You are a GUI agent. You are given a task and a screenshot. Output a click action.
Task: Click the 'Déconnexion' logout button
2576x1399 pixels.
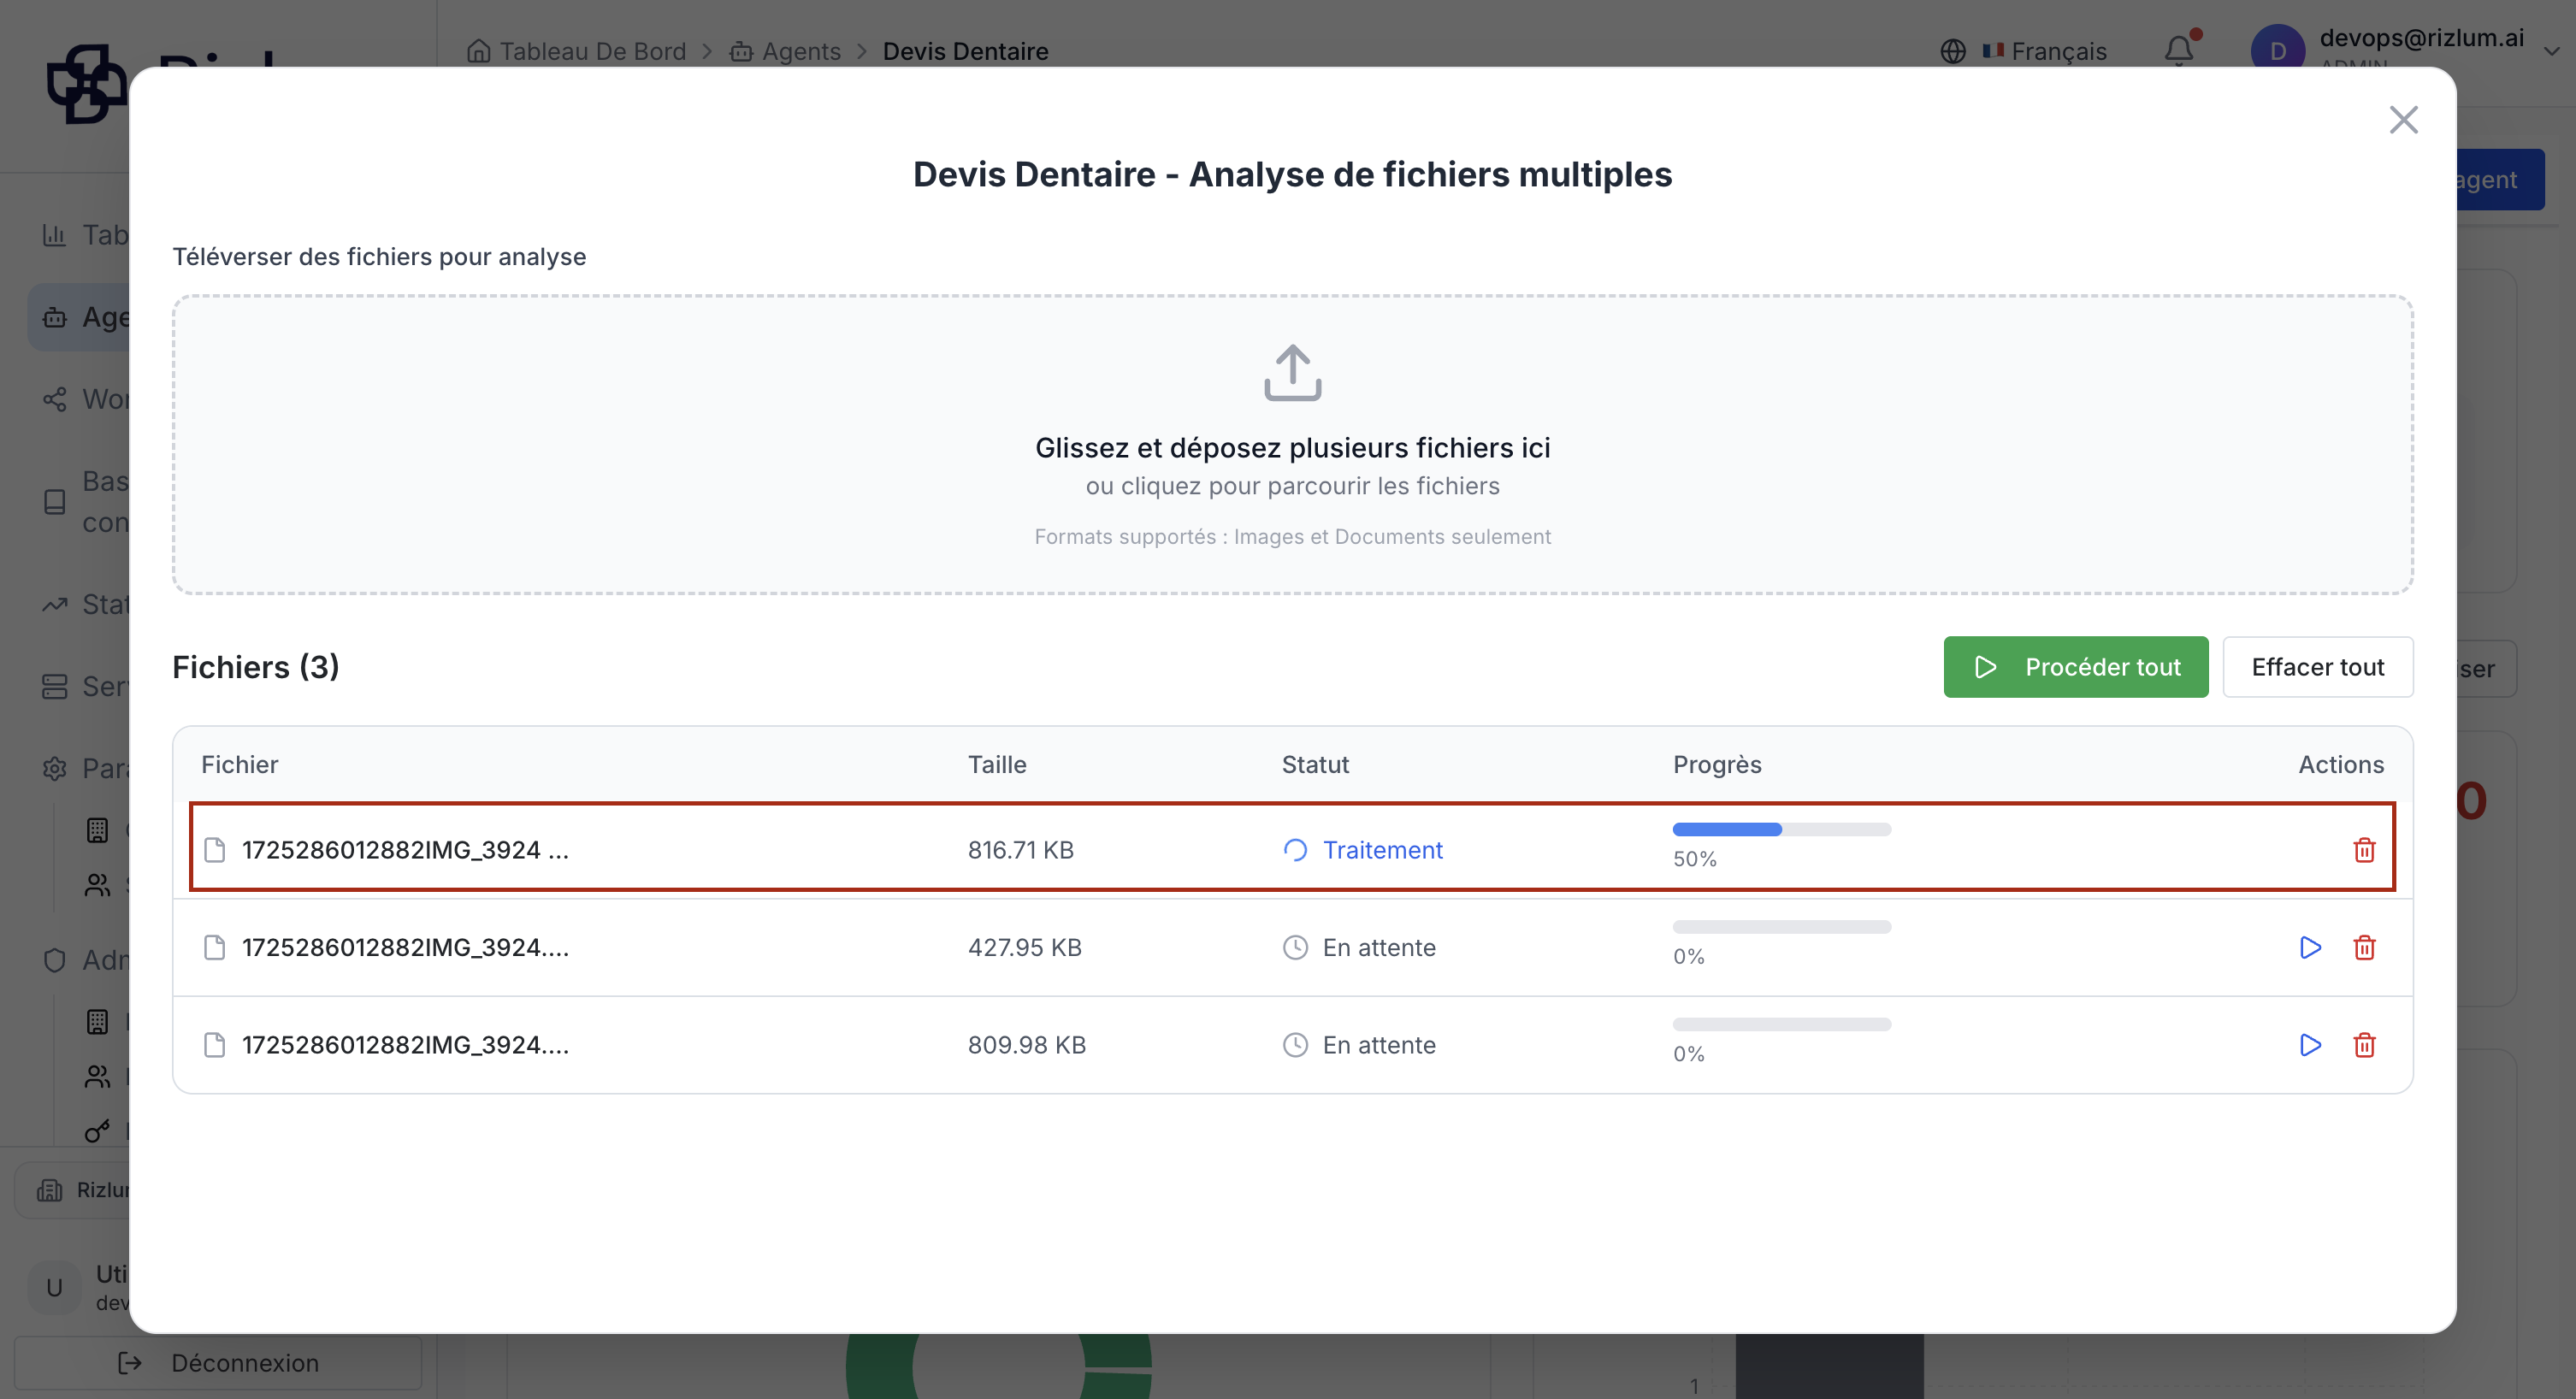218,1363
